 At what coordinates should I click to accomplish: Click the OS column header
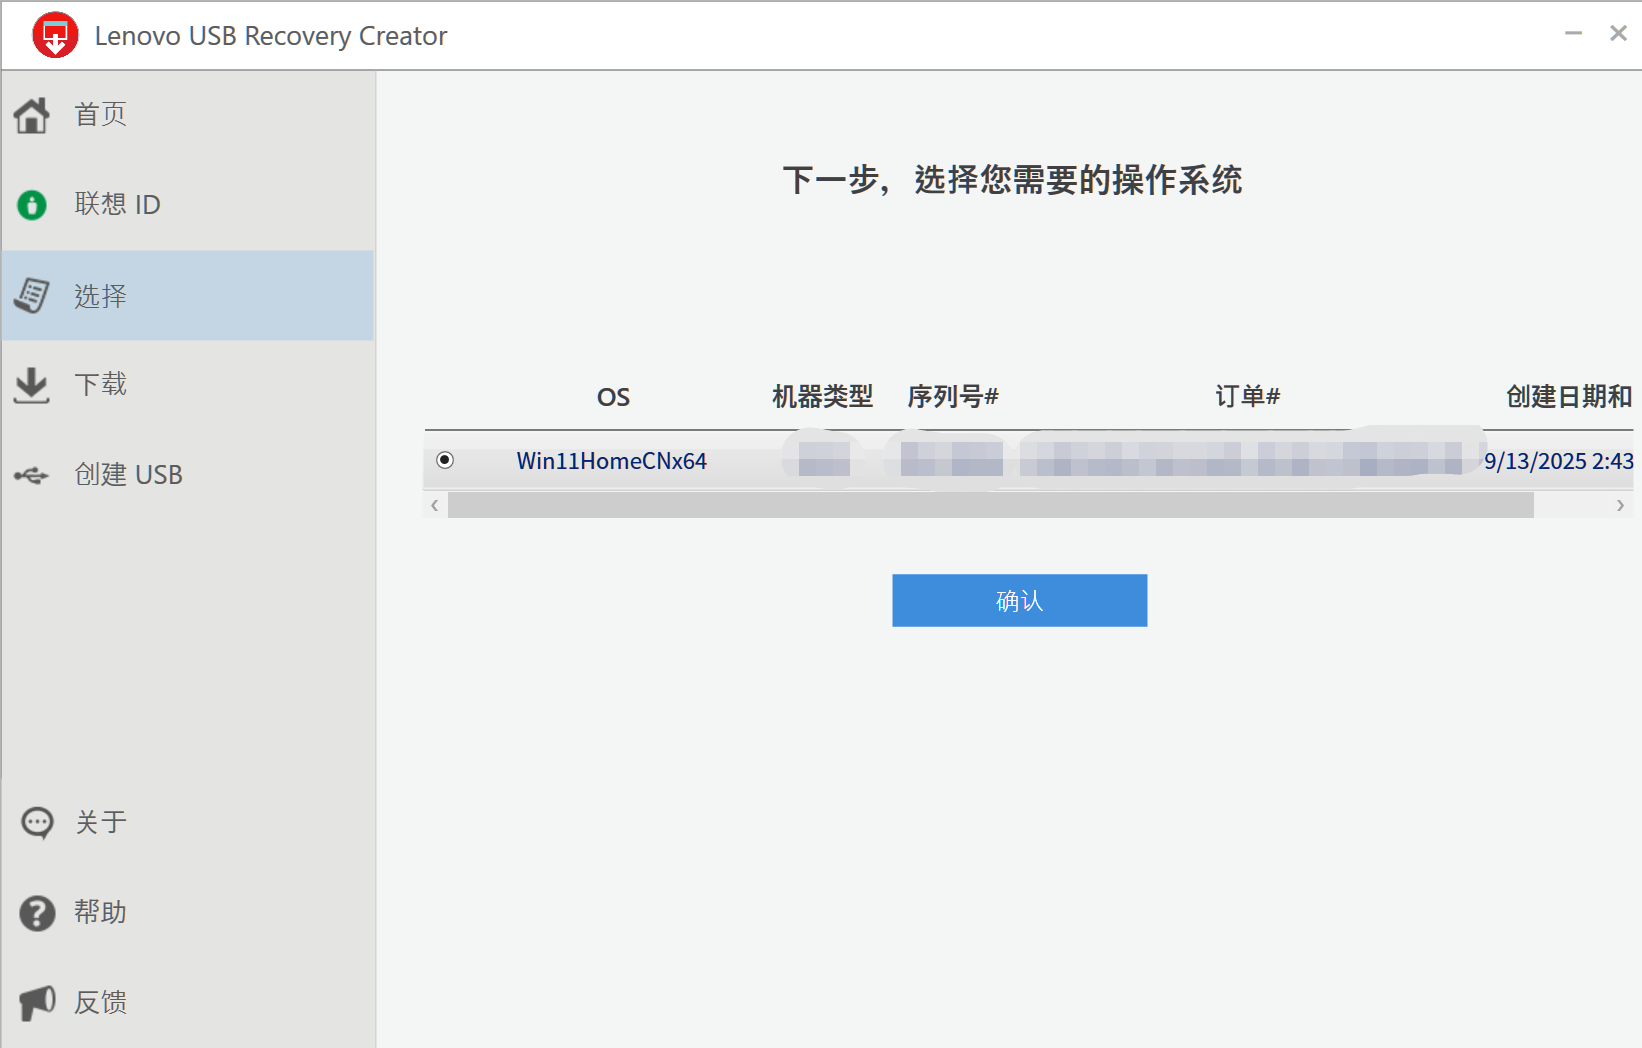click(x=613, y=397)
